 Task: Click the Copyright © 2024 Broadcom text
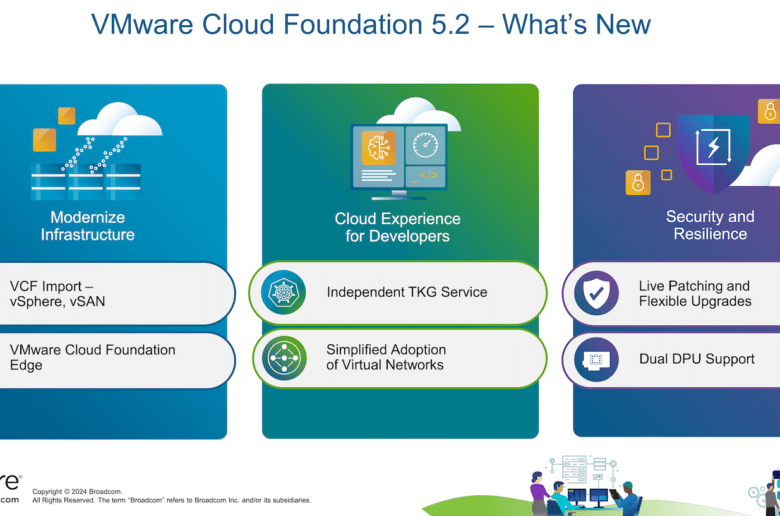77,492
